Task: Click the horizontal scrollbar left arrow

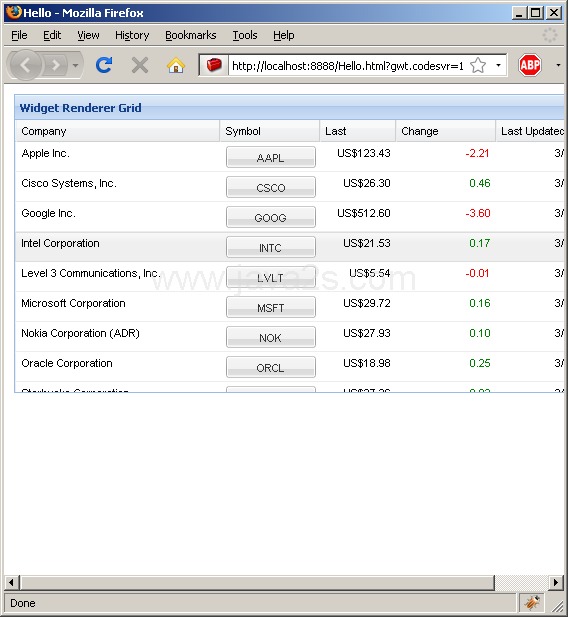Action: (x=11, y=582)
